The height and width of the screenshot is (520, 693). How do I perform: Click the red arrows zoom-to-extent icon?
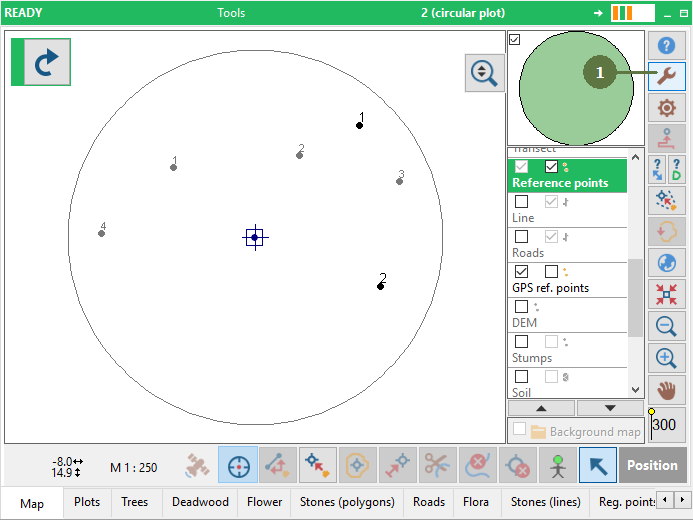tap(667, 294)
